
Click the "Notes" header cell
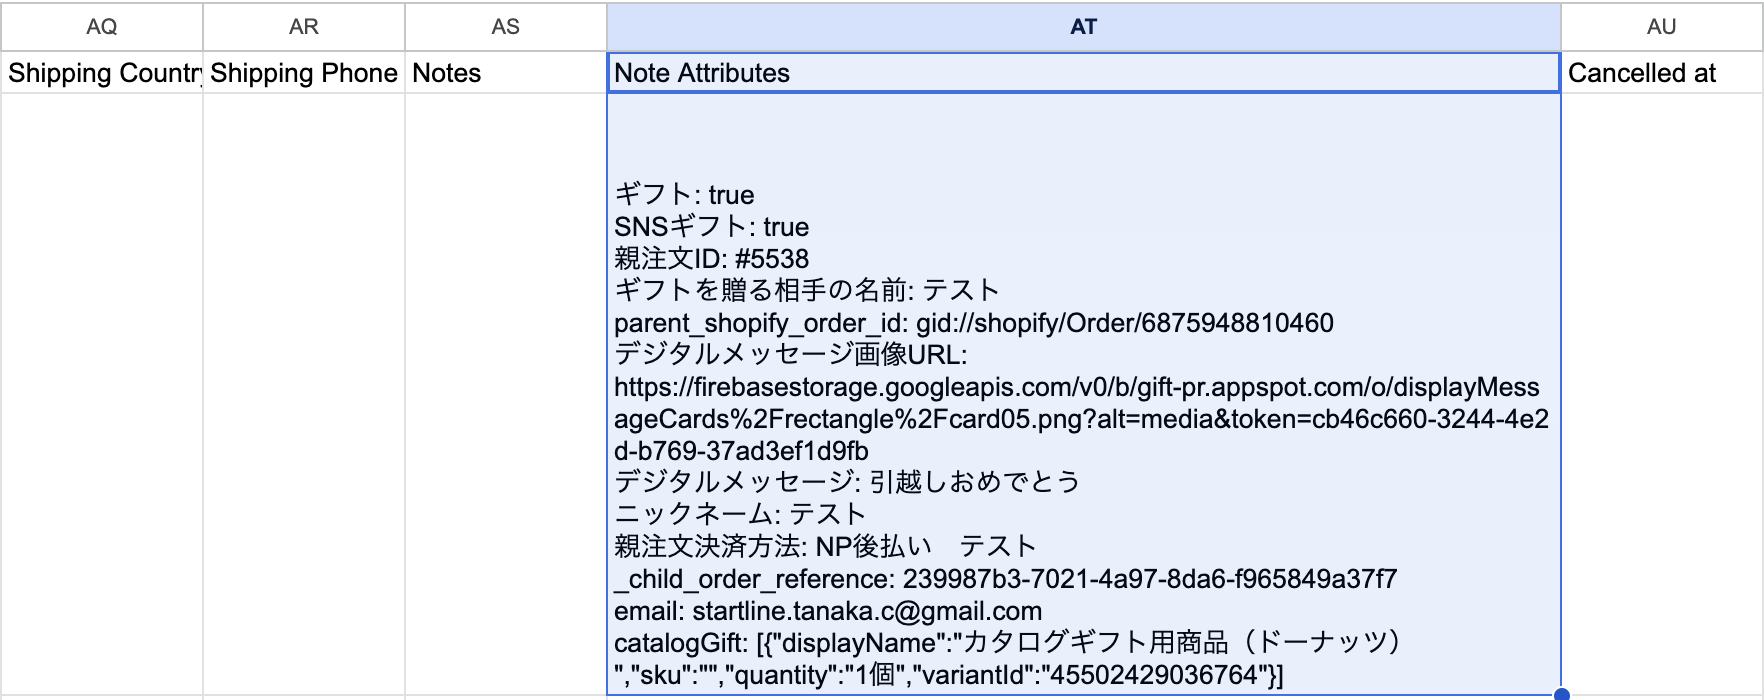[x=505, y=73]
